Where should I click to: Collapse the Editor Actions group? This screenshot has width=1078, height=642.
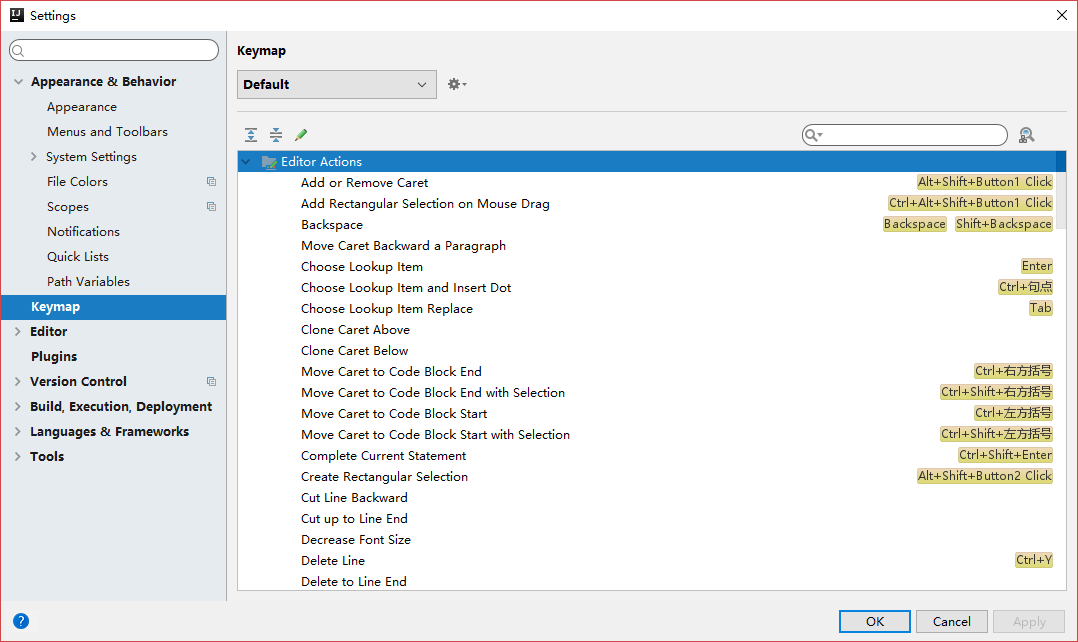click(246, 162)
